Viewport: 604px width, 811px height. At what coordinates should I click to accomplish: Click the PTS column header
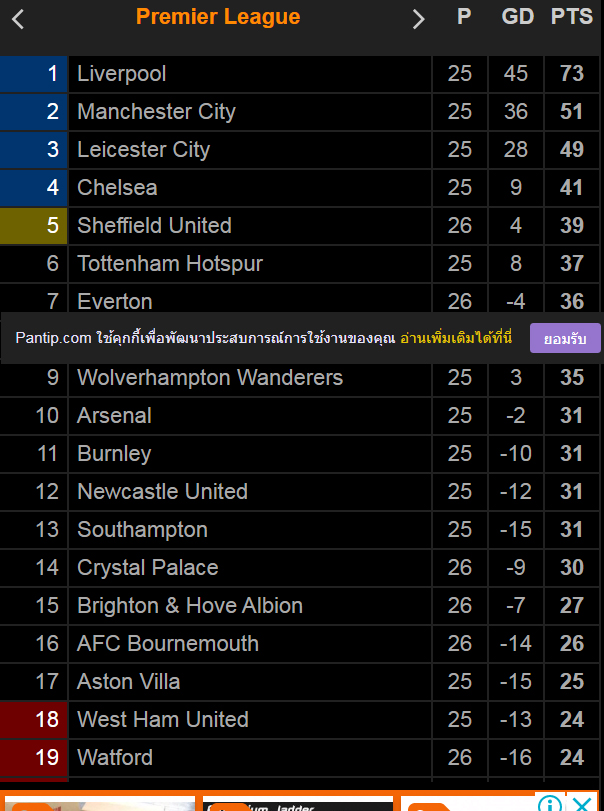click(572, 18)
